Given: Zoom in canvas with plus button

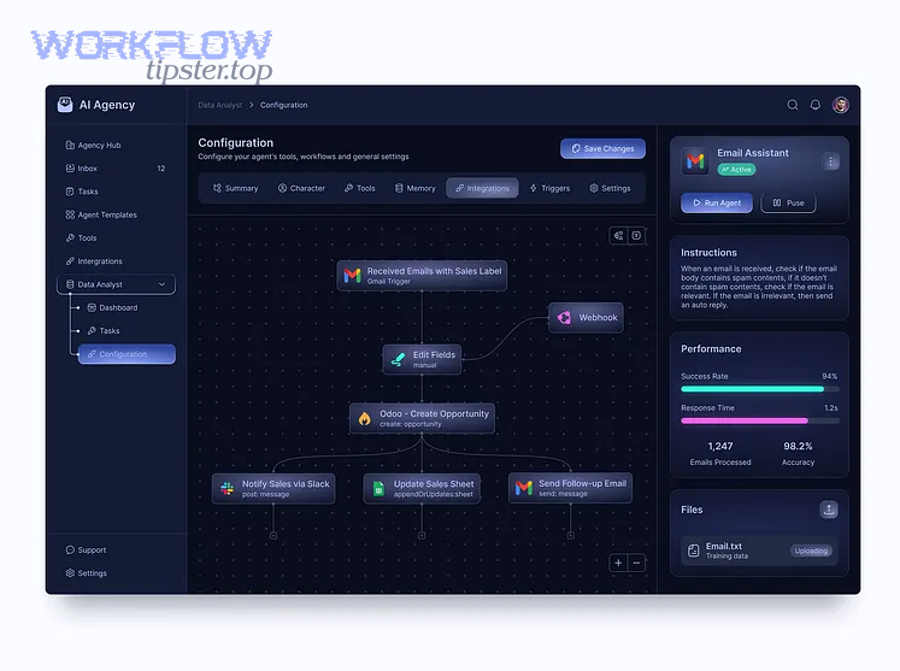Looking at the screenshot, I should [x=618, y=563].
